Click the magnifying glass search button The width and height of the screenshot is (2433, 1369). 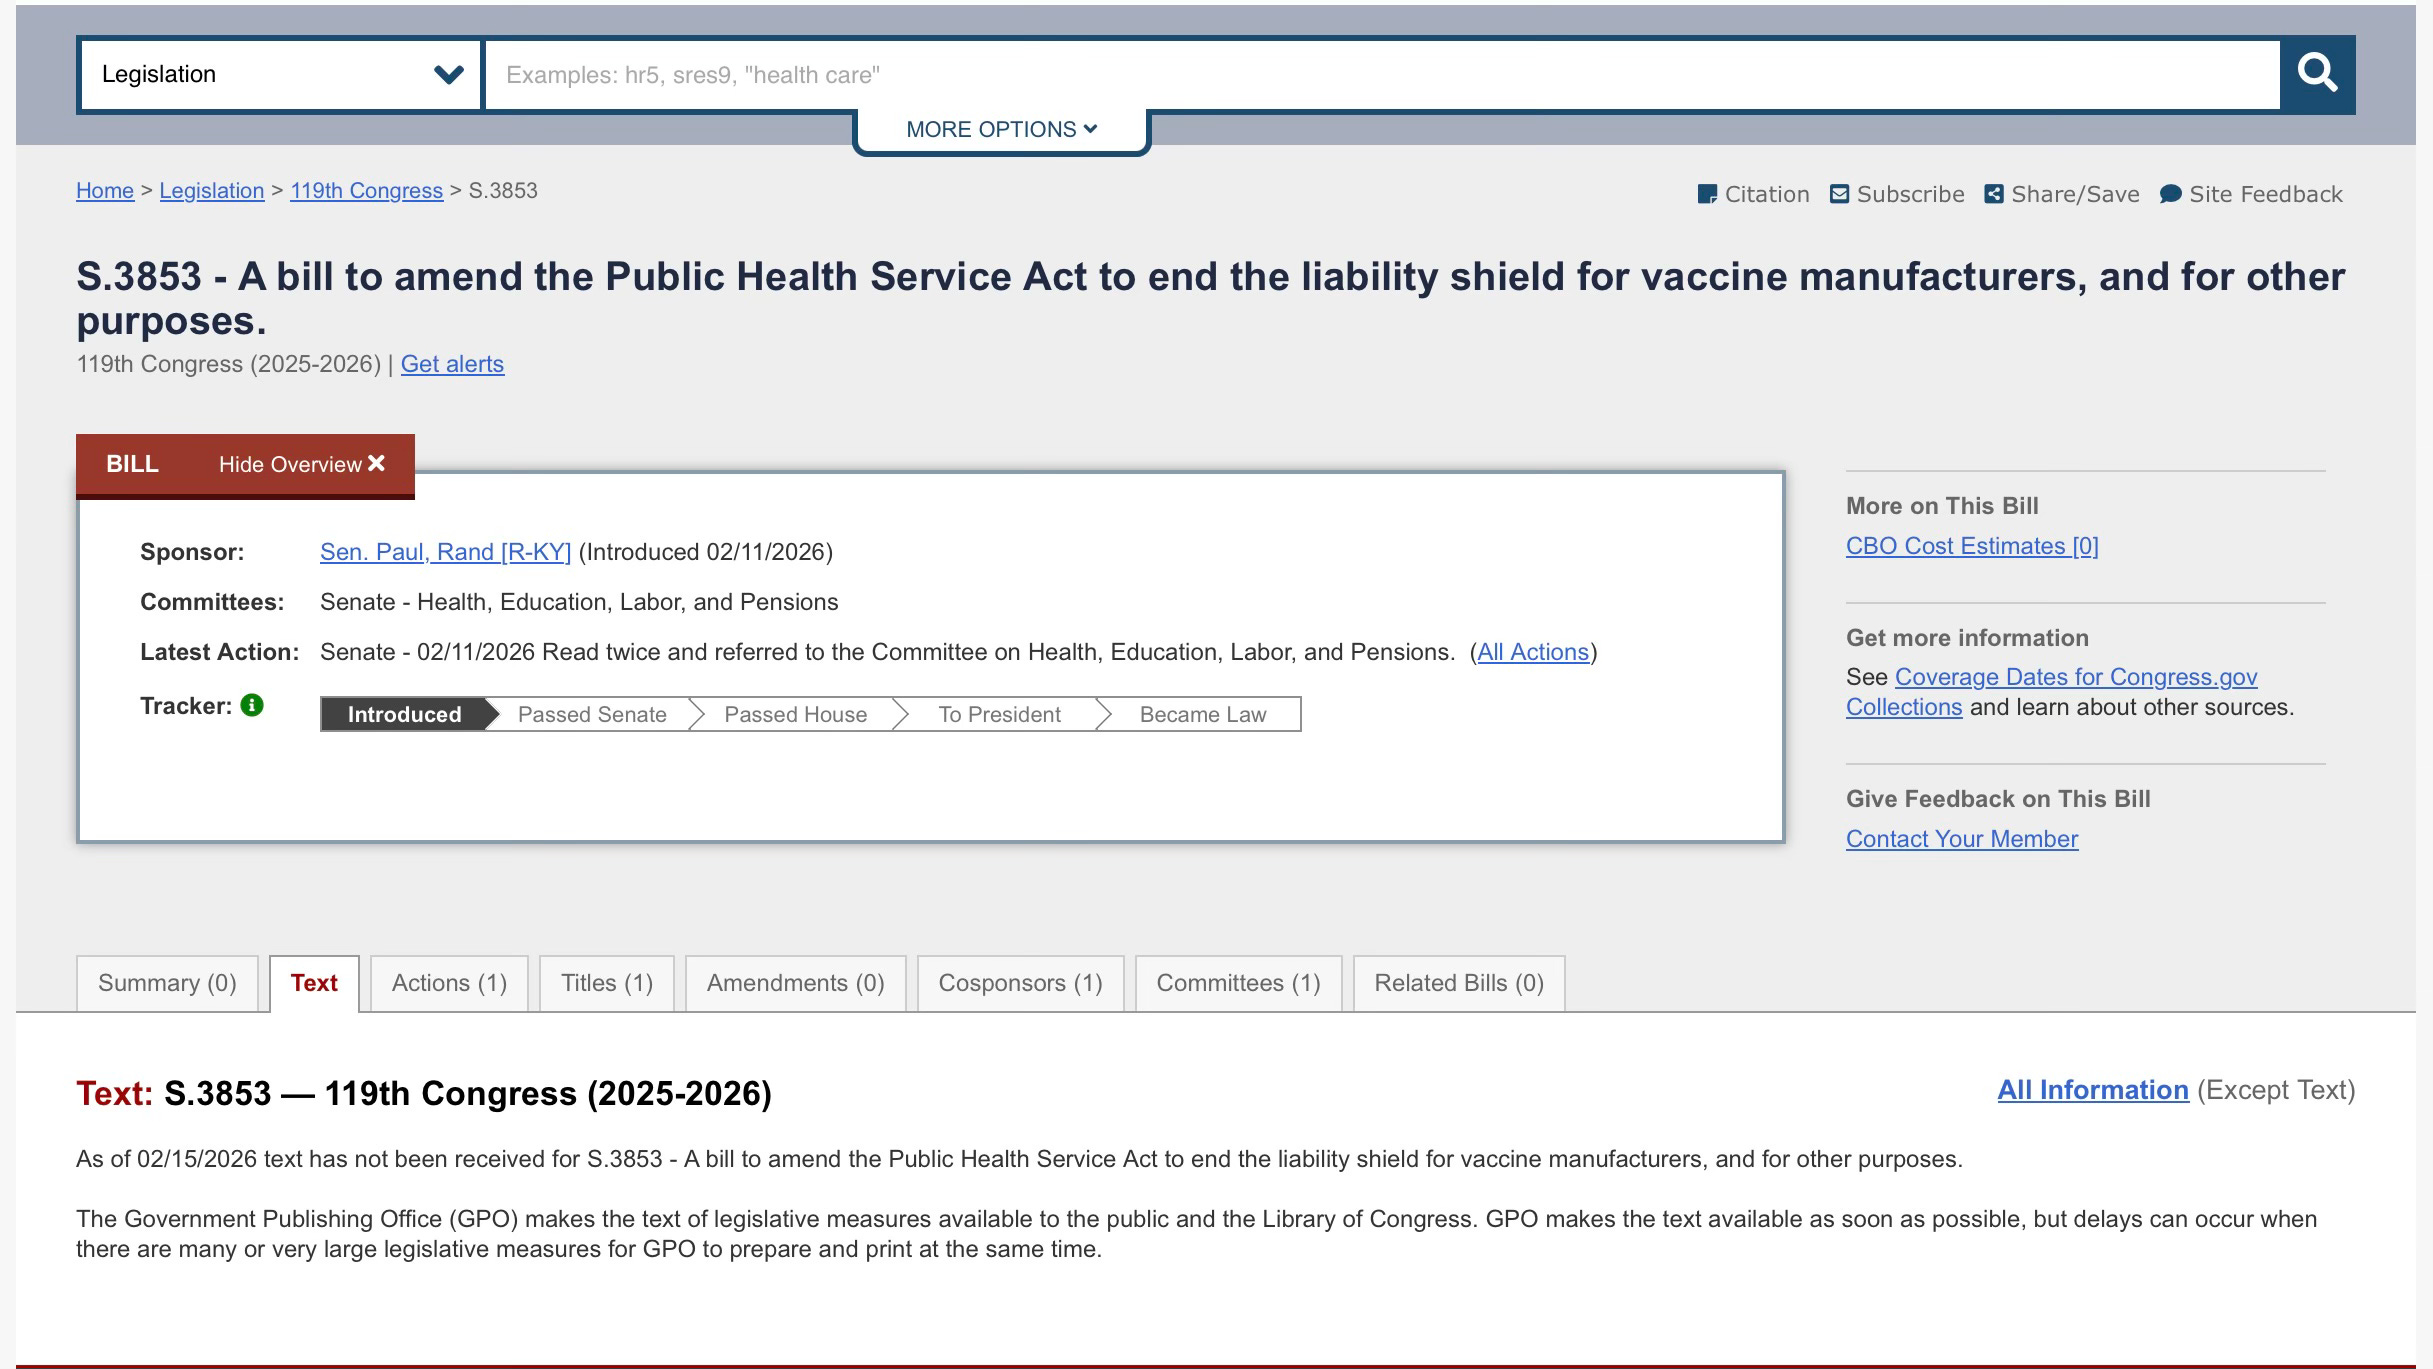(2316, 74)
